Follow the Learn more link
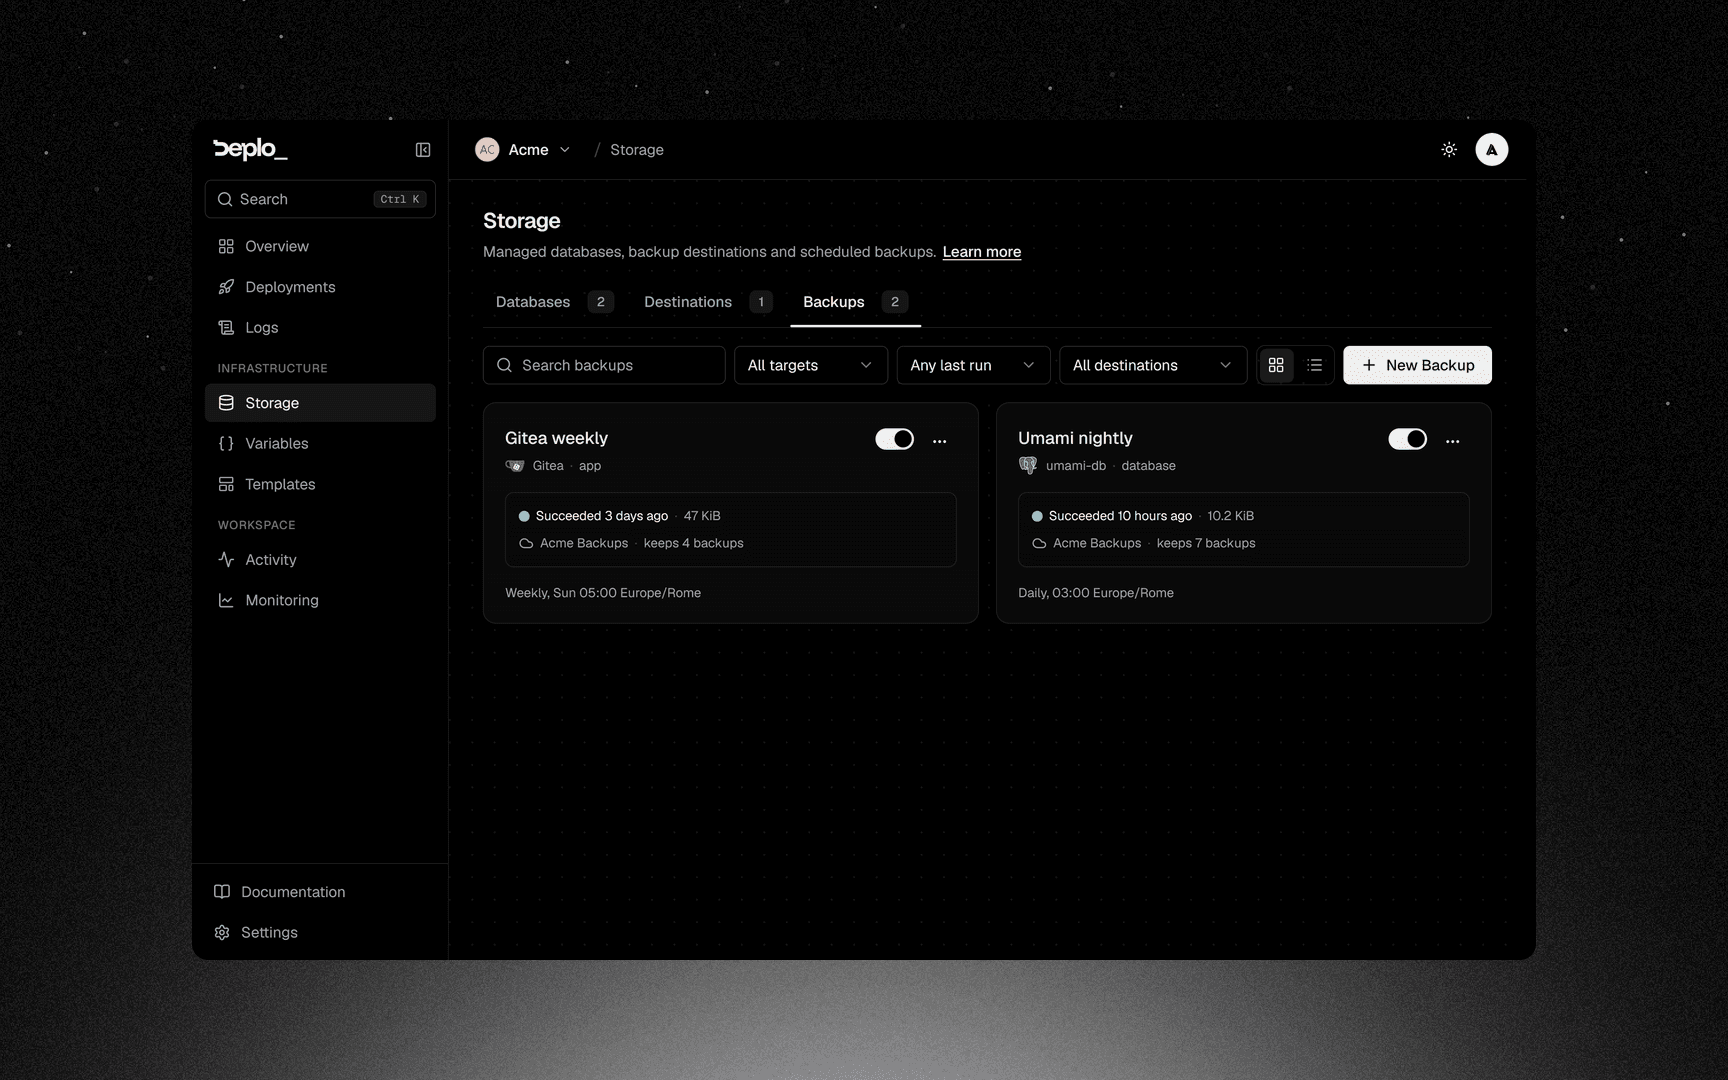This screenshot has height=1080, width=1728. [x=982, y=252]
